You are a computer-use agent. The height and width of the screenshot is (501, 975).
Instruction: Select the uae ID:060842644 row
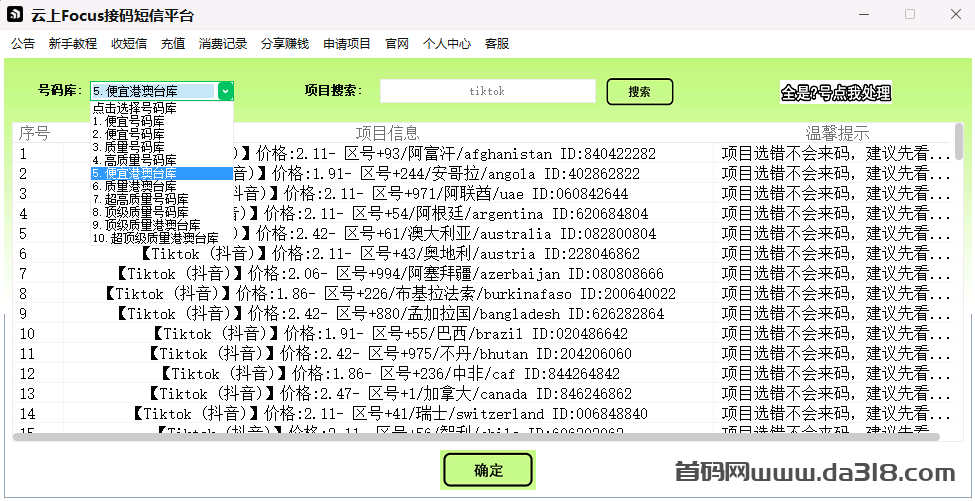point(484,193)
